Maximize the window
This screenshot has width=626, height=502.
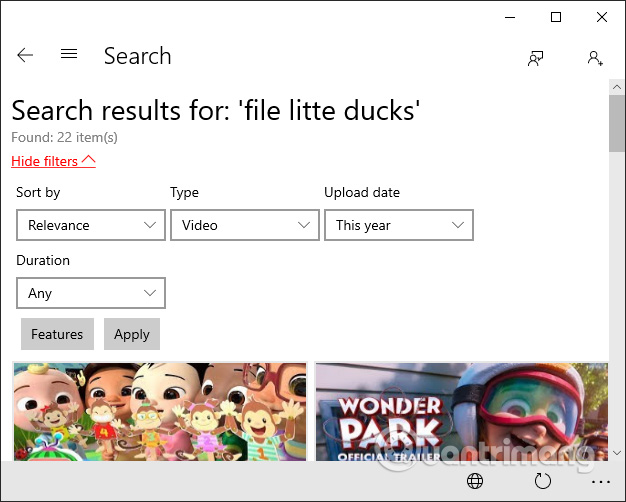(x=556, y=17)
